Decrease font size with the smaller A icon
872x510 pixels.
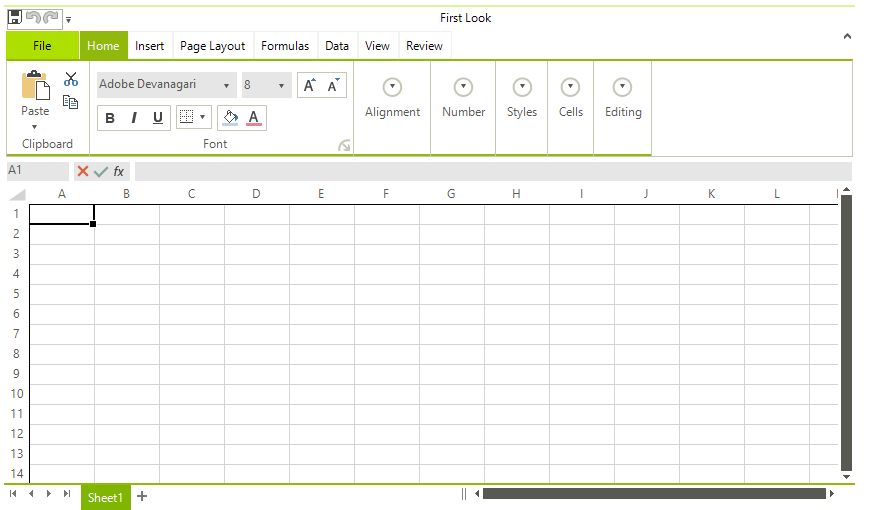[x=333, y=85]
